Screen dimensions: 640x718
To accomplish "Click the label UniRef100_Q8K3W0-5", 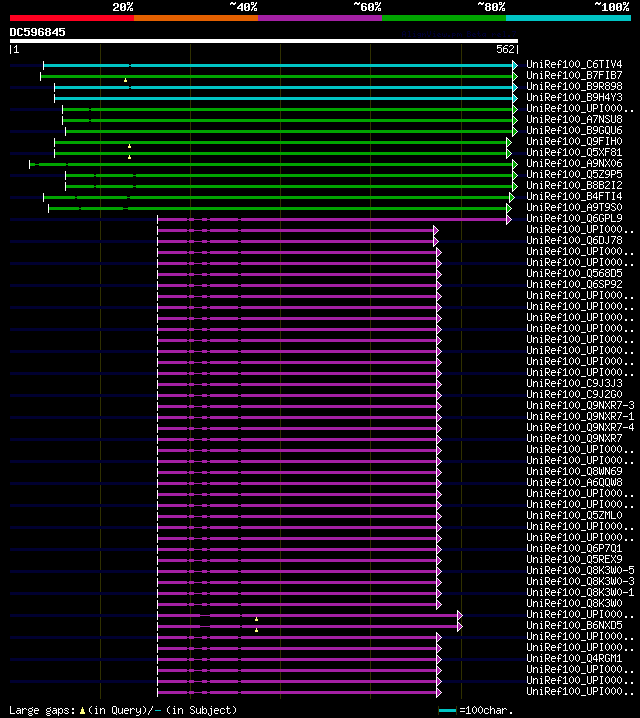I will pos(580,570).
